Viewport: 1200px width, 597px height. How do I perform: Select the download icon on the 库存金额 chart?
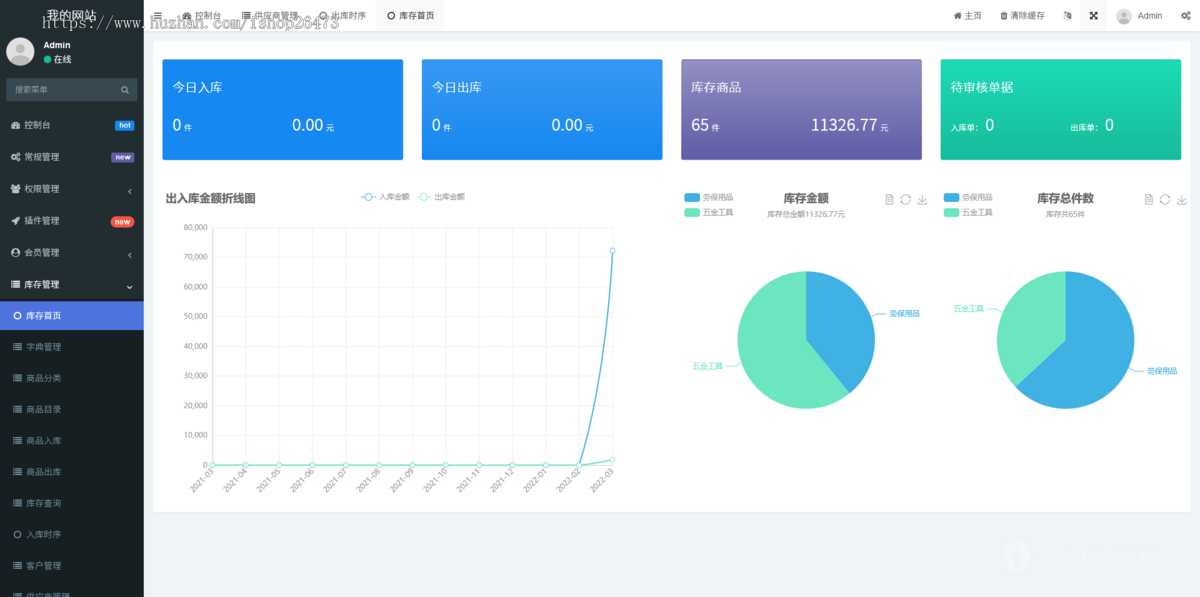tap(922, 199)
